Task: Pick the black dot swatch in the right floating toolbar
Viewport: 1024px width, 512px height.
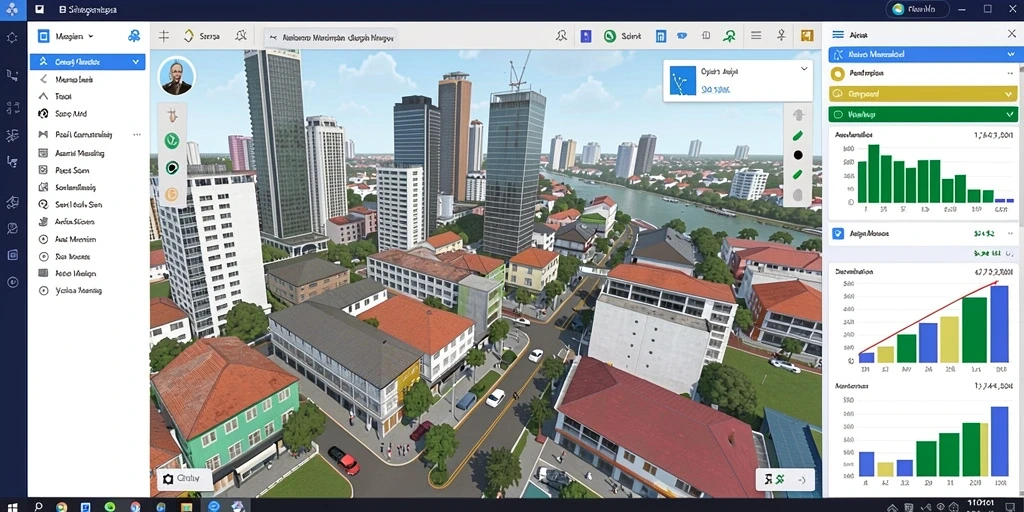Action: [797, 155]
